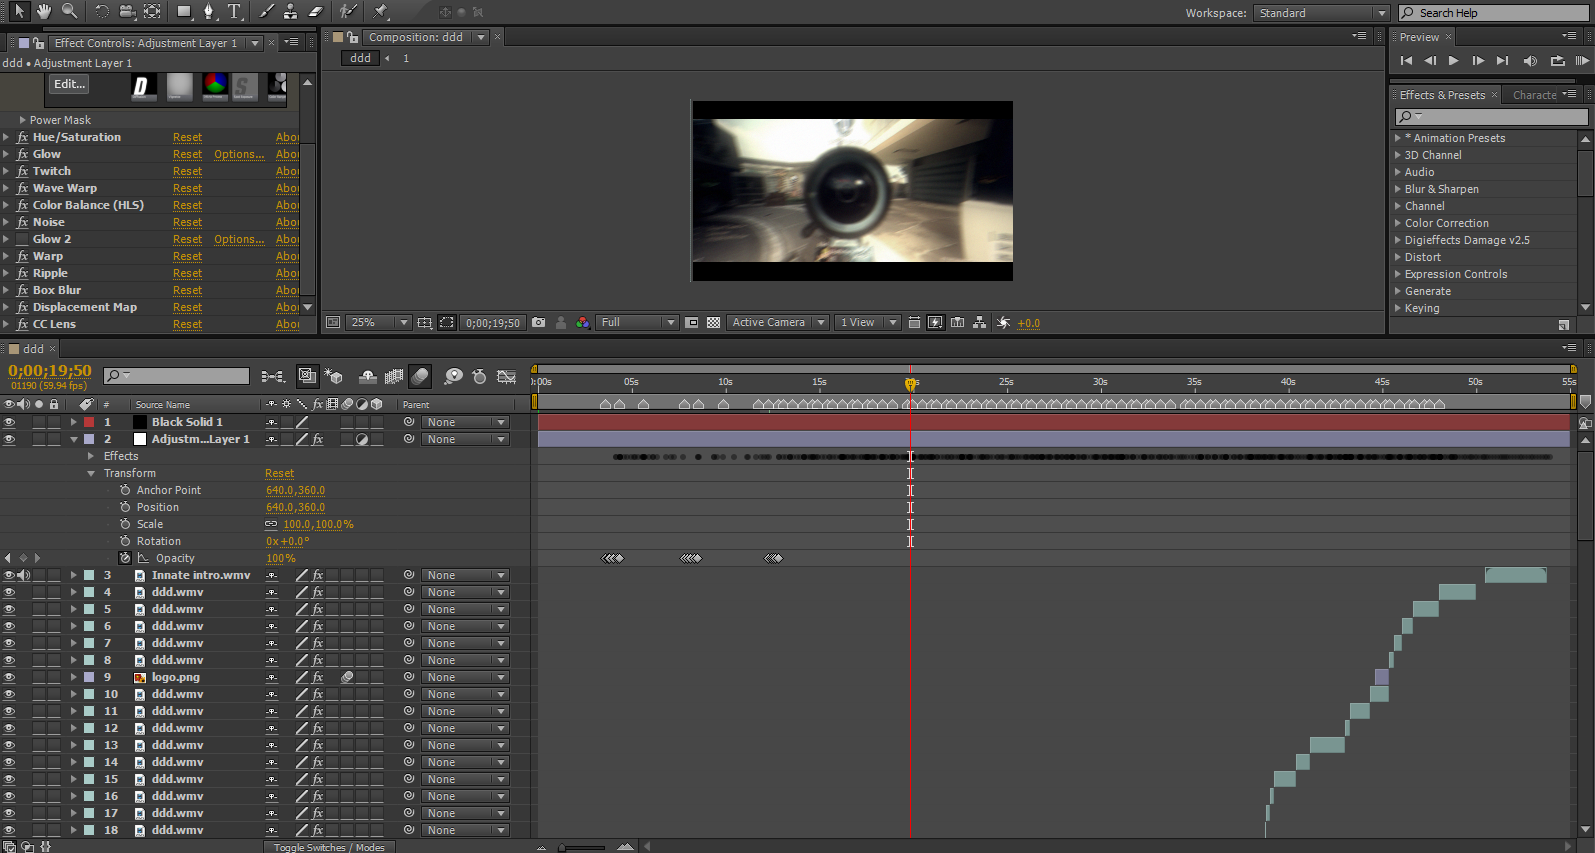Switch to the Character tab
The image size is (1595, 853).
[1534, 95]
